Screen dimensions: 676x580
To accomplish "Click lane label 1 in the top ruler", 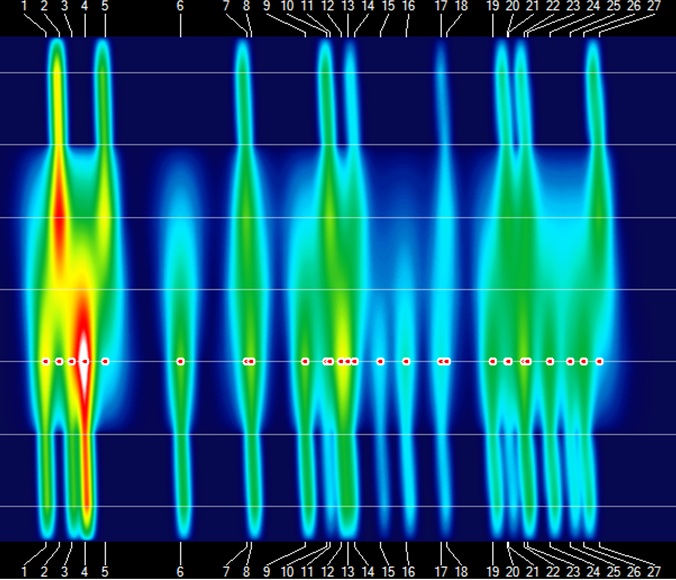I will pyautogui.click(x=24, y=6).
